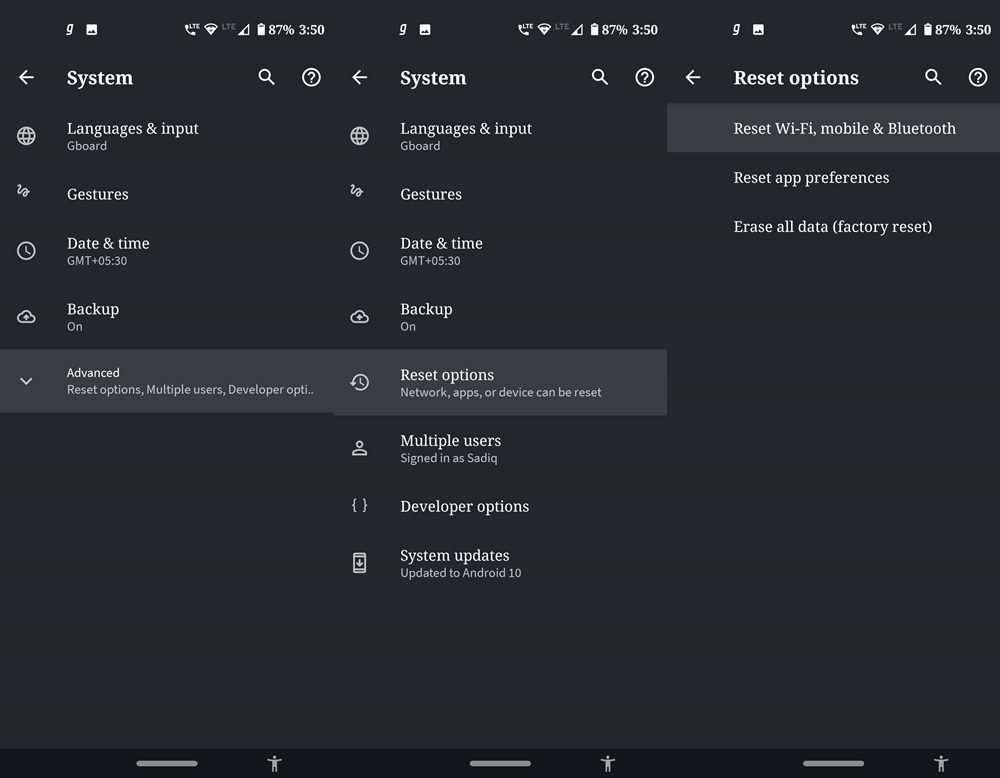Select Reset app preferences
Screen dimensions: 1000x778
pyautogui.click(x=834, y=177)
